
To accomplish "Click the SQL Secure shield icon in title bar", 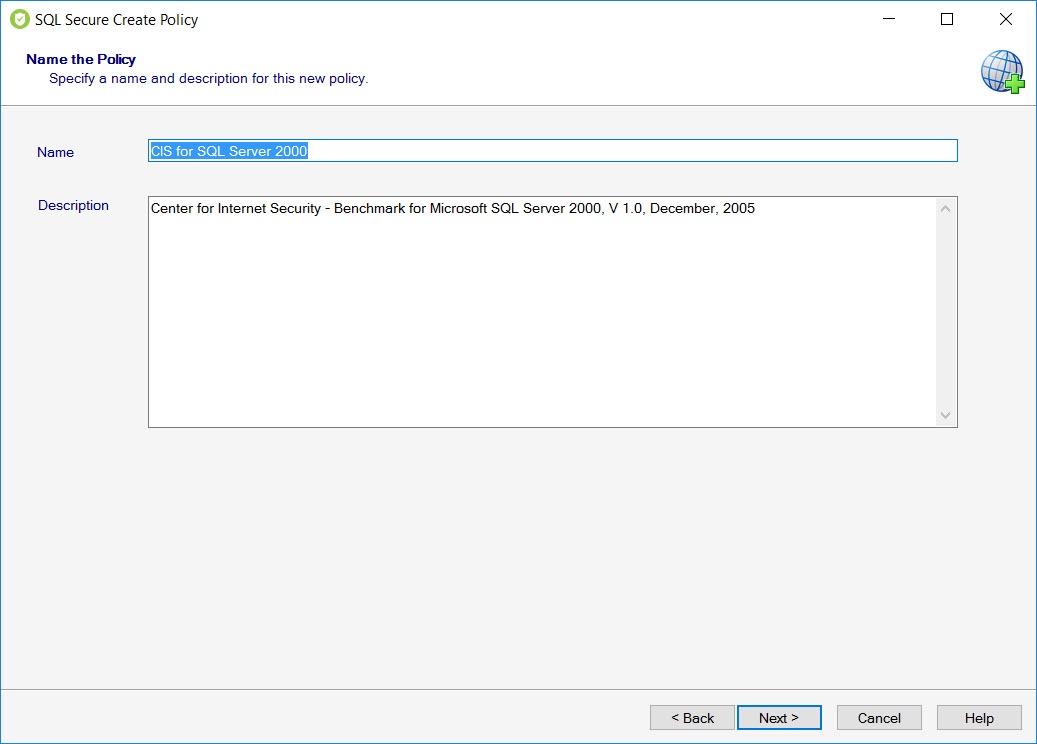I will pos(20,19).
